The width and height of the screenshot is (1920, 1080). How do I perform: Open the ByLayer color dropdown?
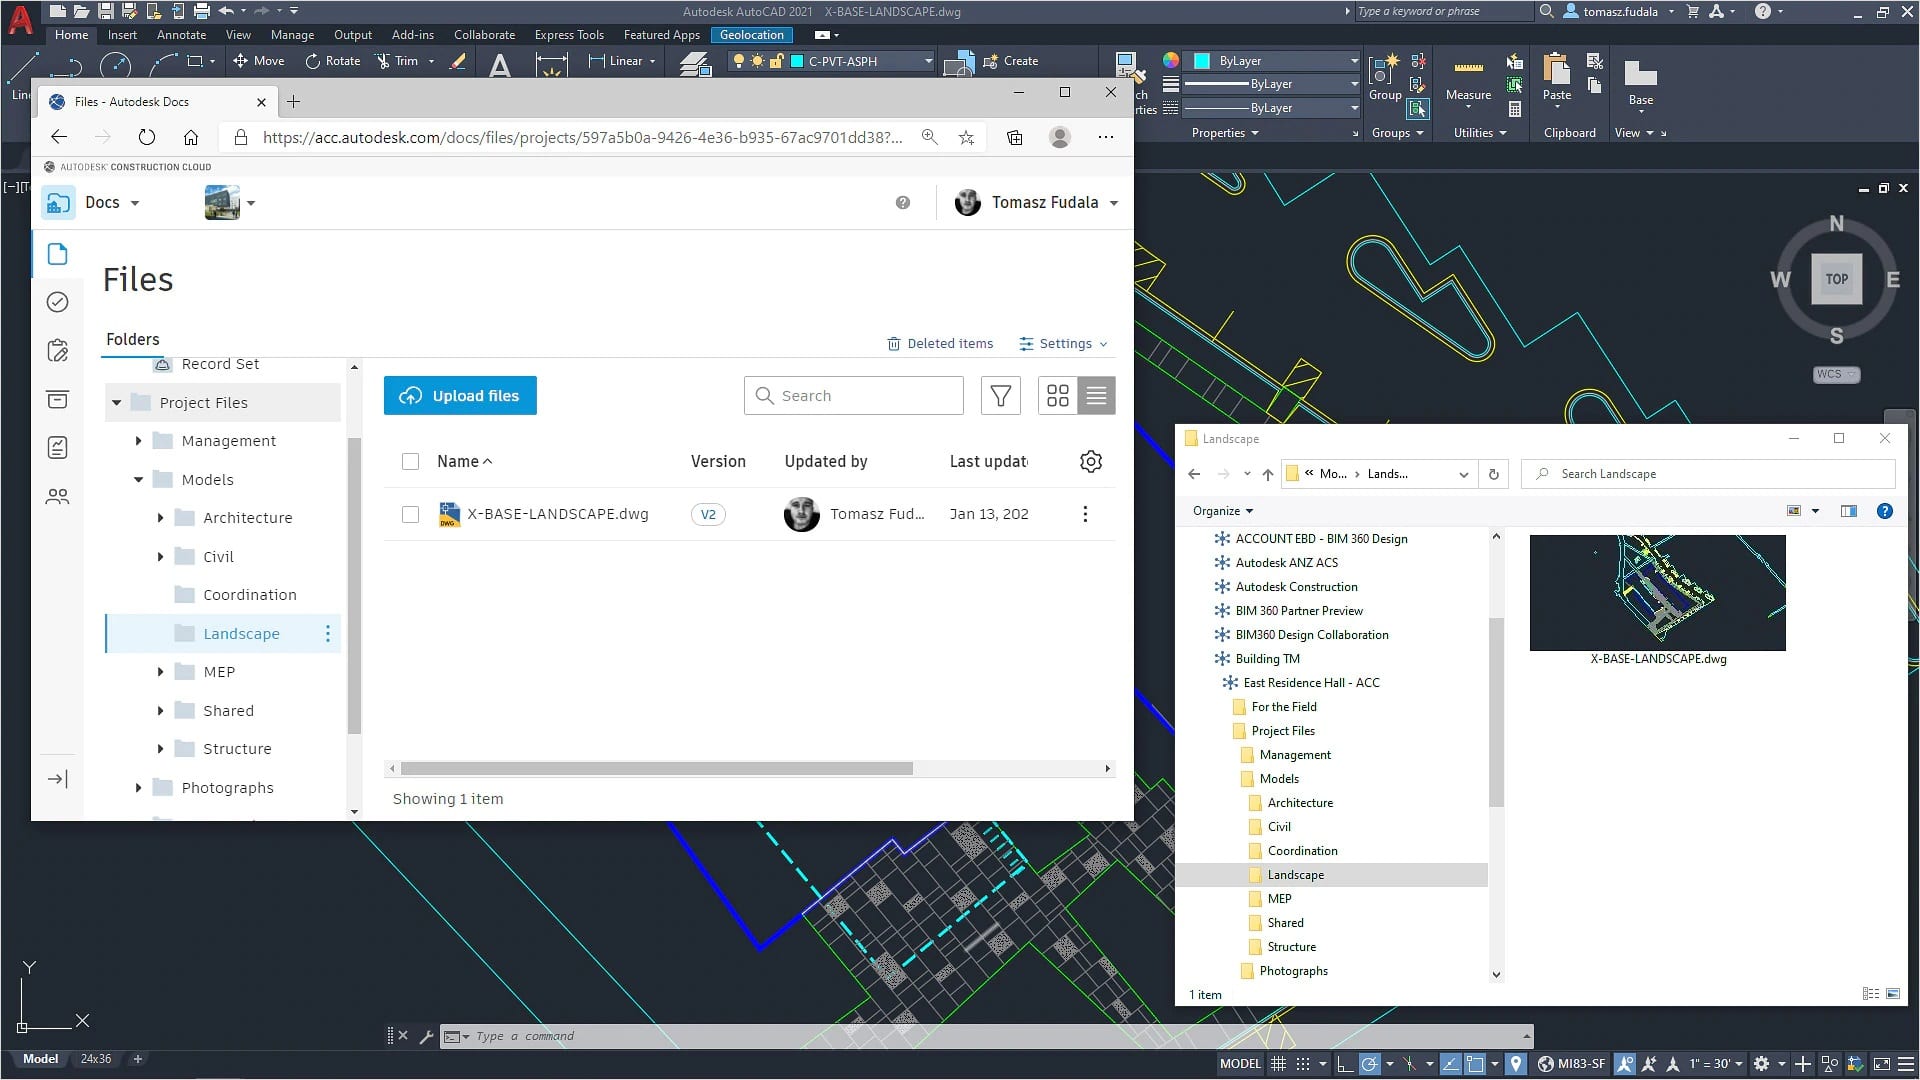coord(1272,61)
